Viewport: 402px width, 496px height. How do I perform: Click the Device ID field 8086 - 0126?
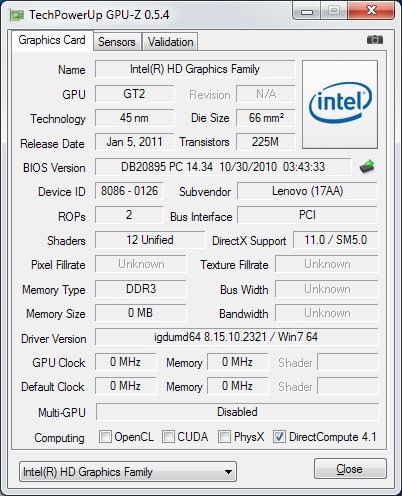click(129, 191)
